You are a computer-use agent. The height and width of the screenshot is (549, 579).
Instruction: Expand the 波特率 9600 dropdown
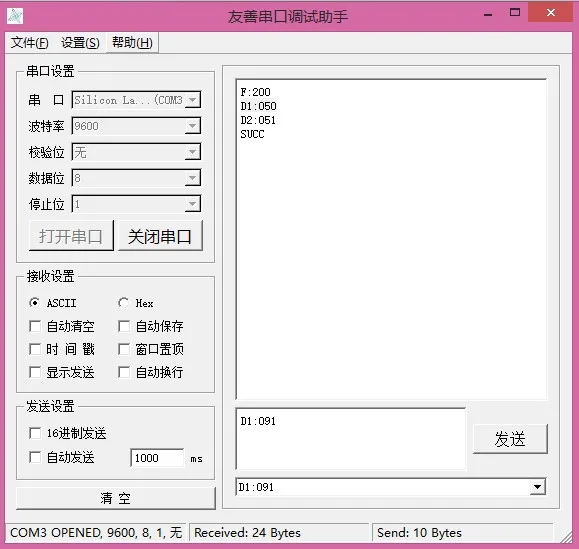tap(192, 126)
